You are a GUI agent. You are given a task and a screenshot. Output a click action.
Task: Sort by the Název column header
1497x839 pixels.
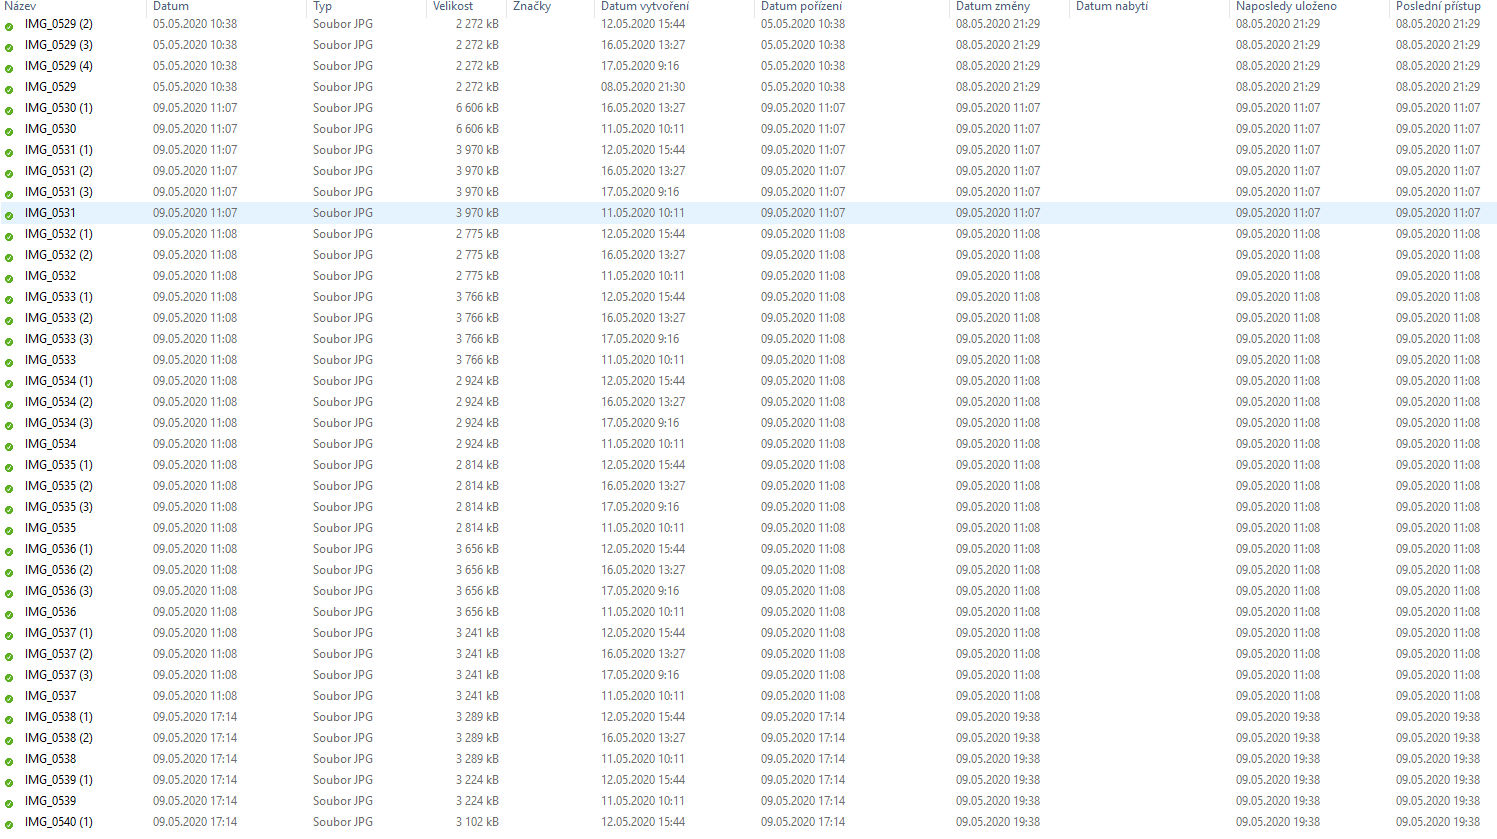coord(20,6)
